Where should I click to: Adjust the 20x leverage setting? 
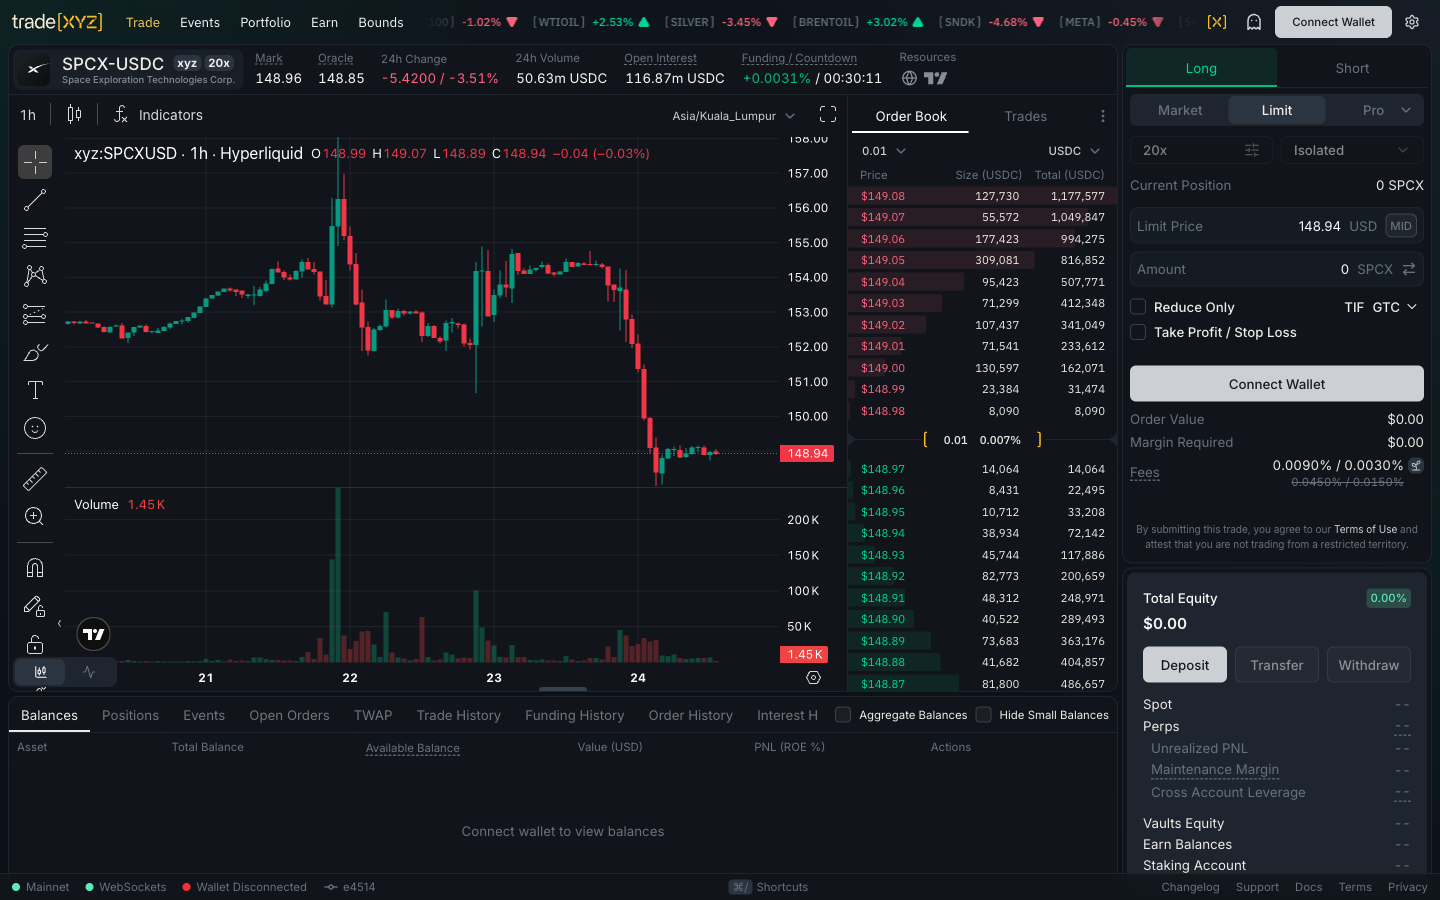tap(1201, 150)
